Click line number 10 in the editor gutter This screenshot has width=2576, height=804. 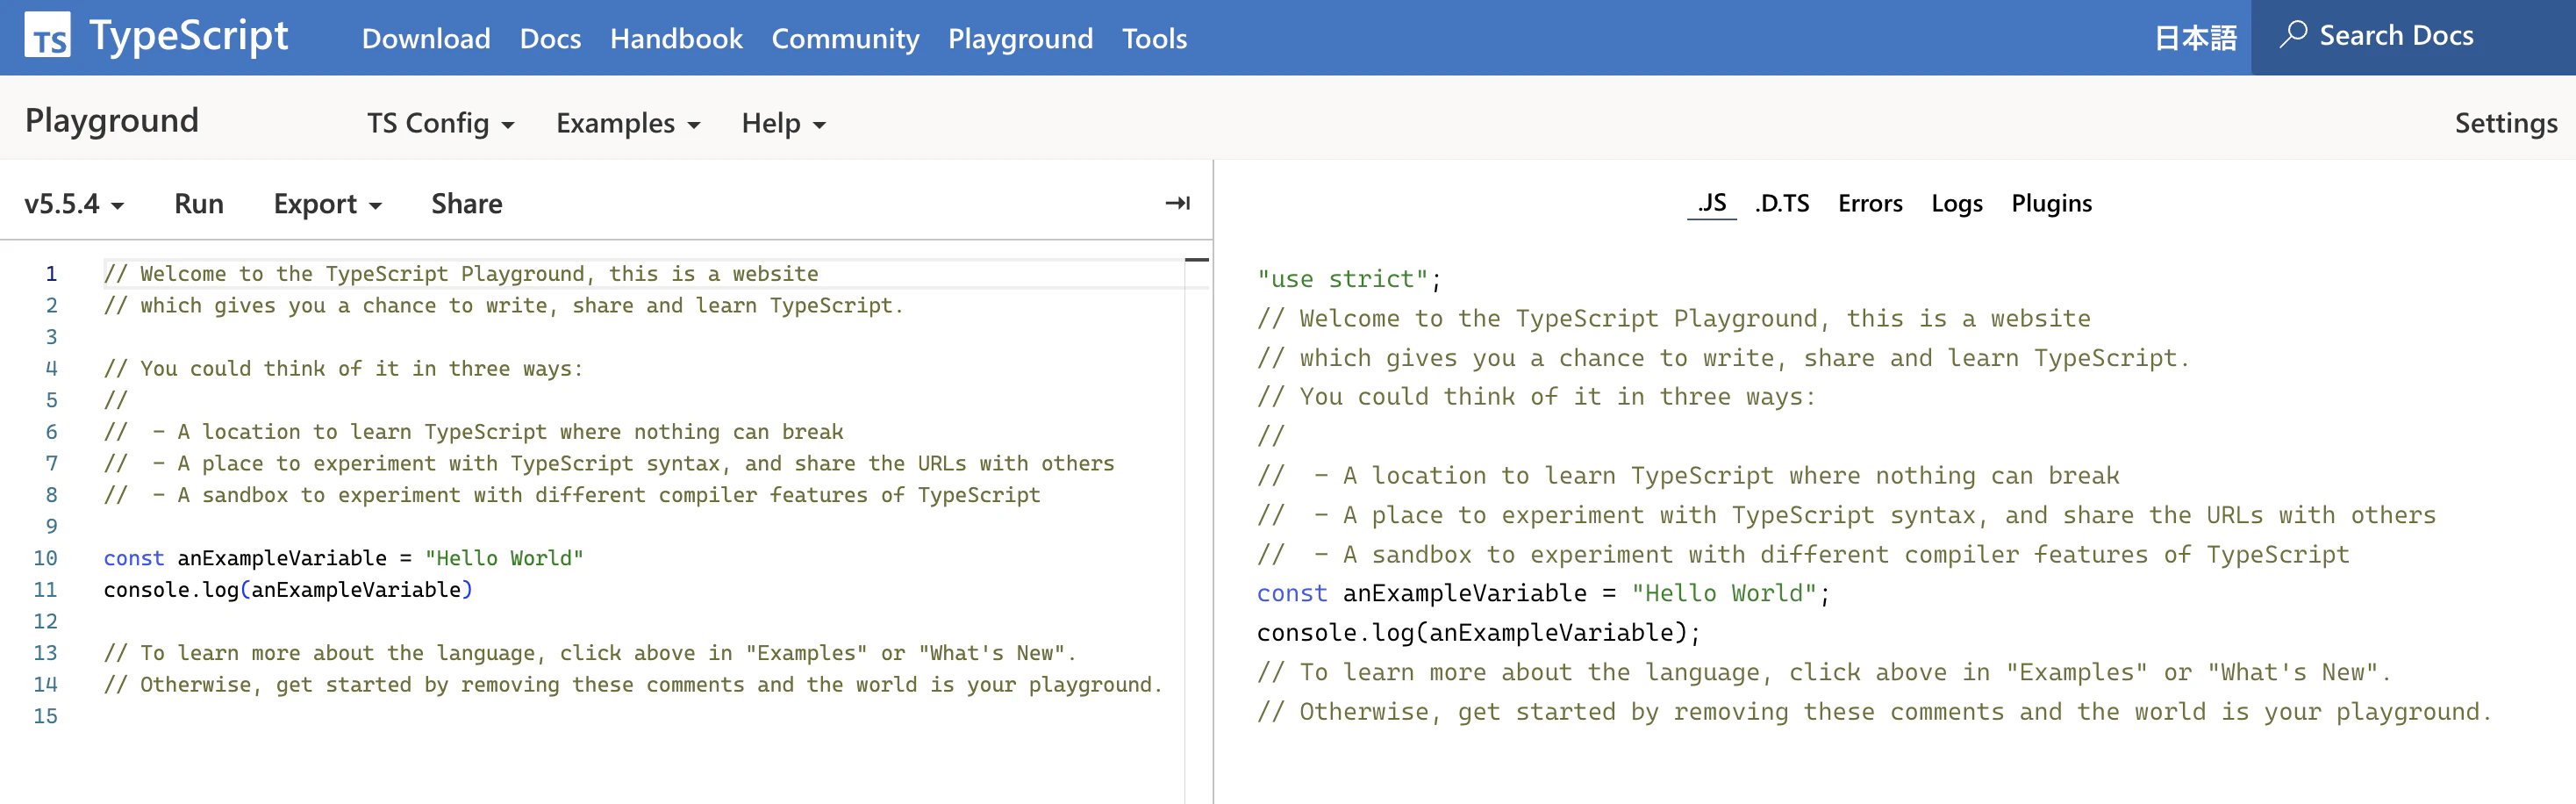coord(46,558)
